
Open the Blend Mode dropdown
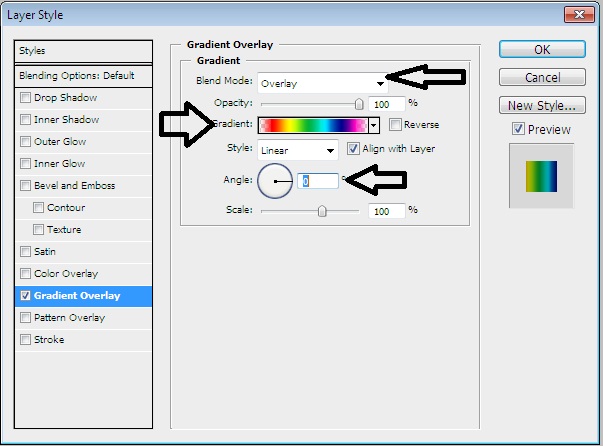322,83
